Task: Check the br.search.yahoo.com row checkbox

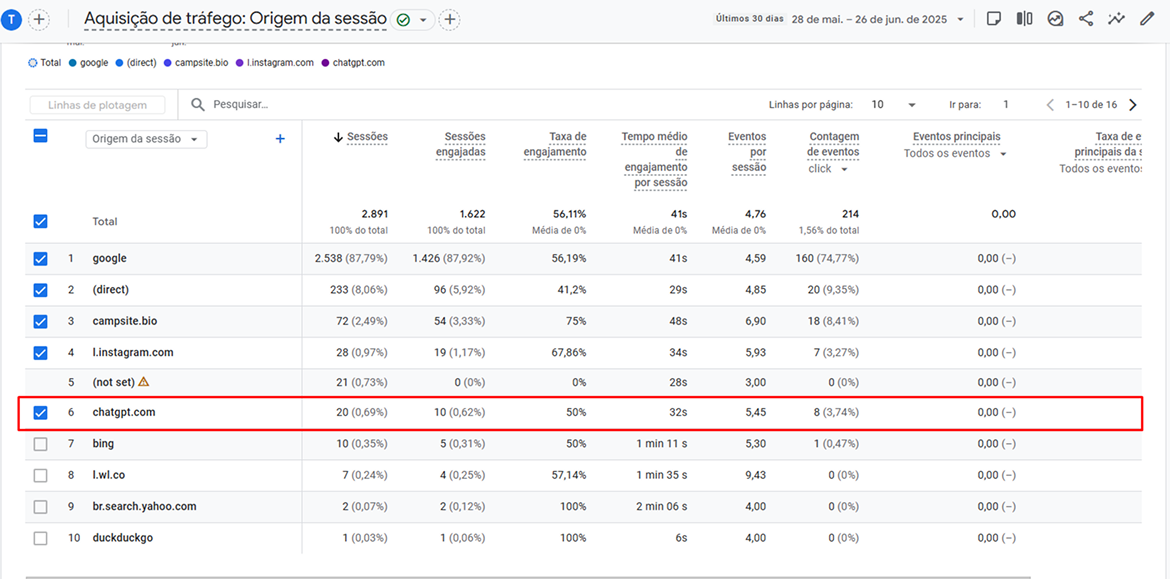Action: coord(41,507)
